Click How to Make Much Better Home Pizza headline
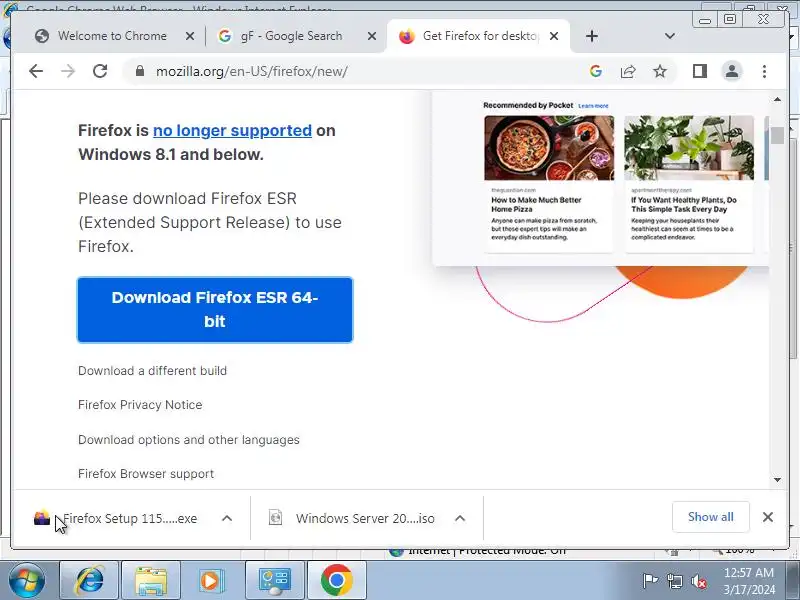This screenshot has width=800, height=600. pyautogui.click(x=536, y=205)
